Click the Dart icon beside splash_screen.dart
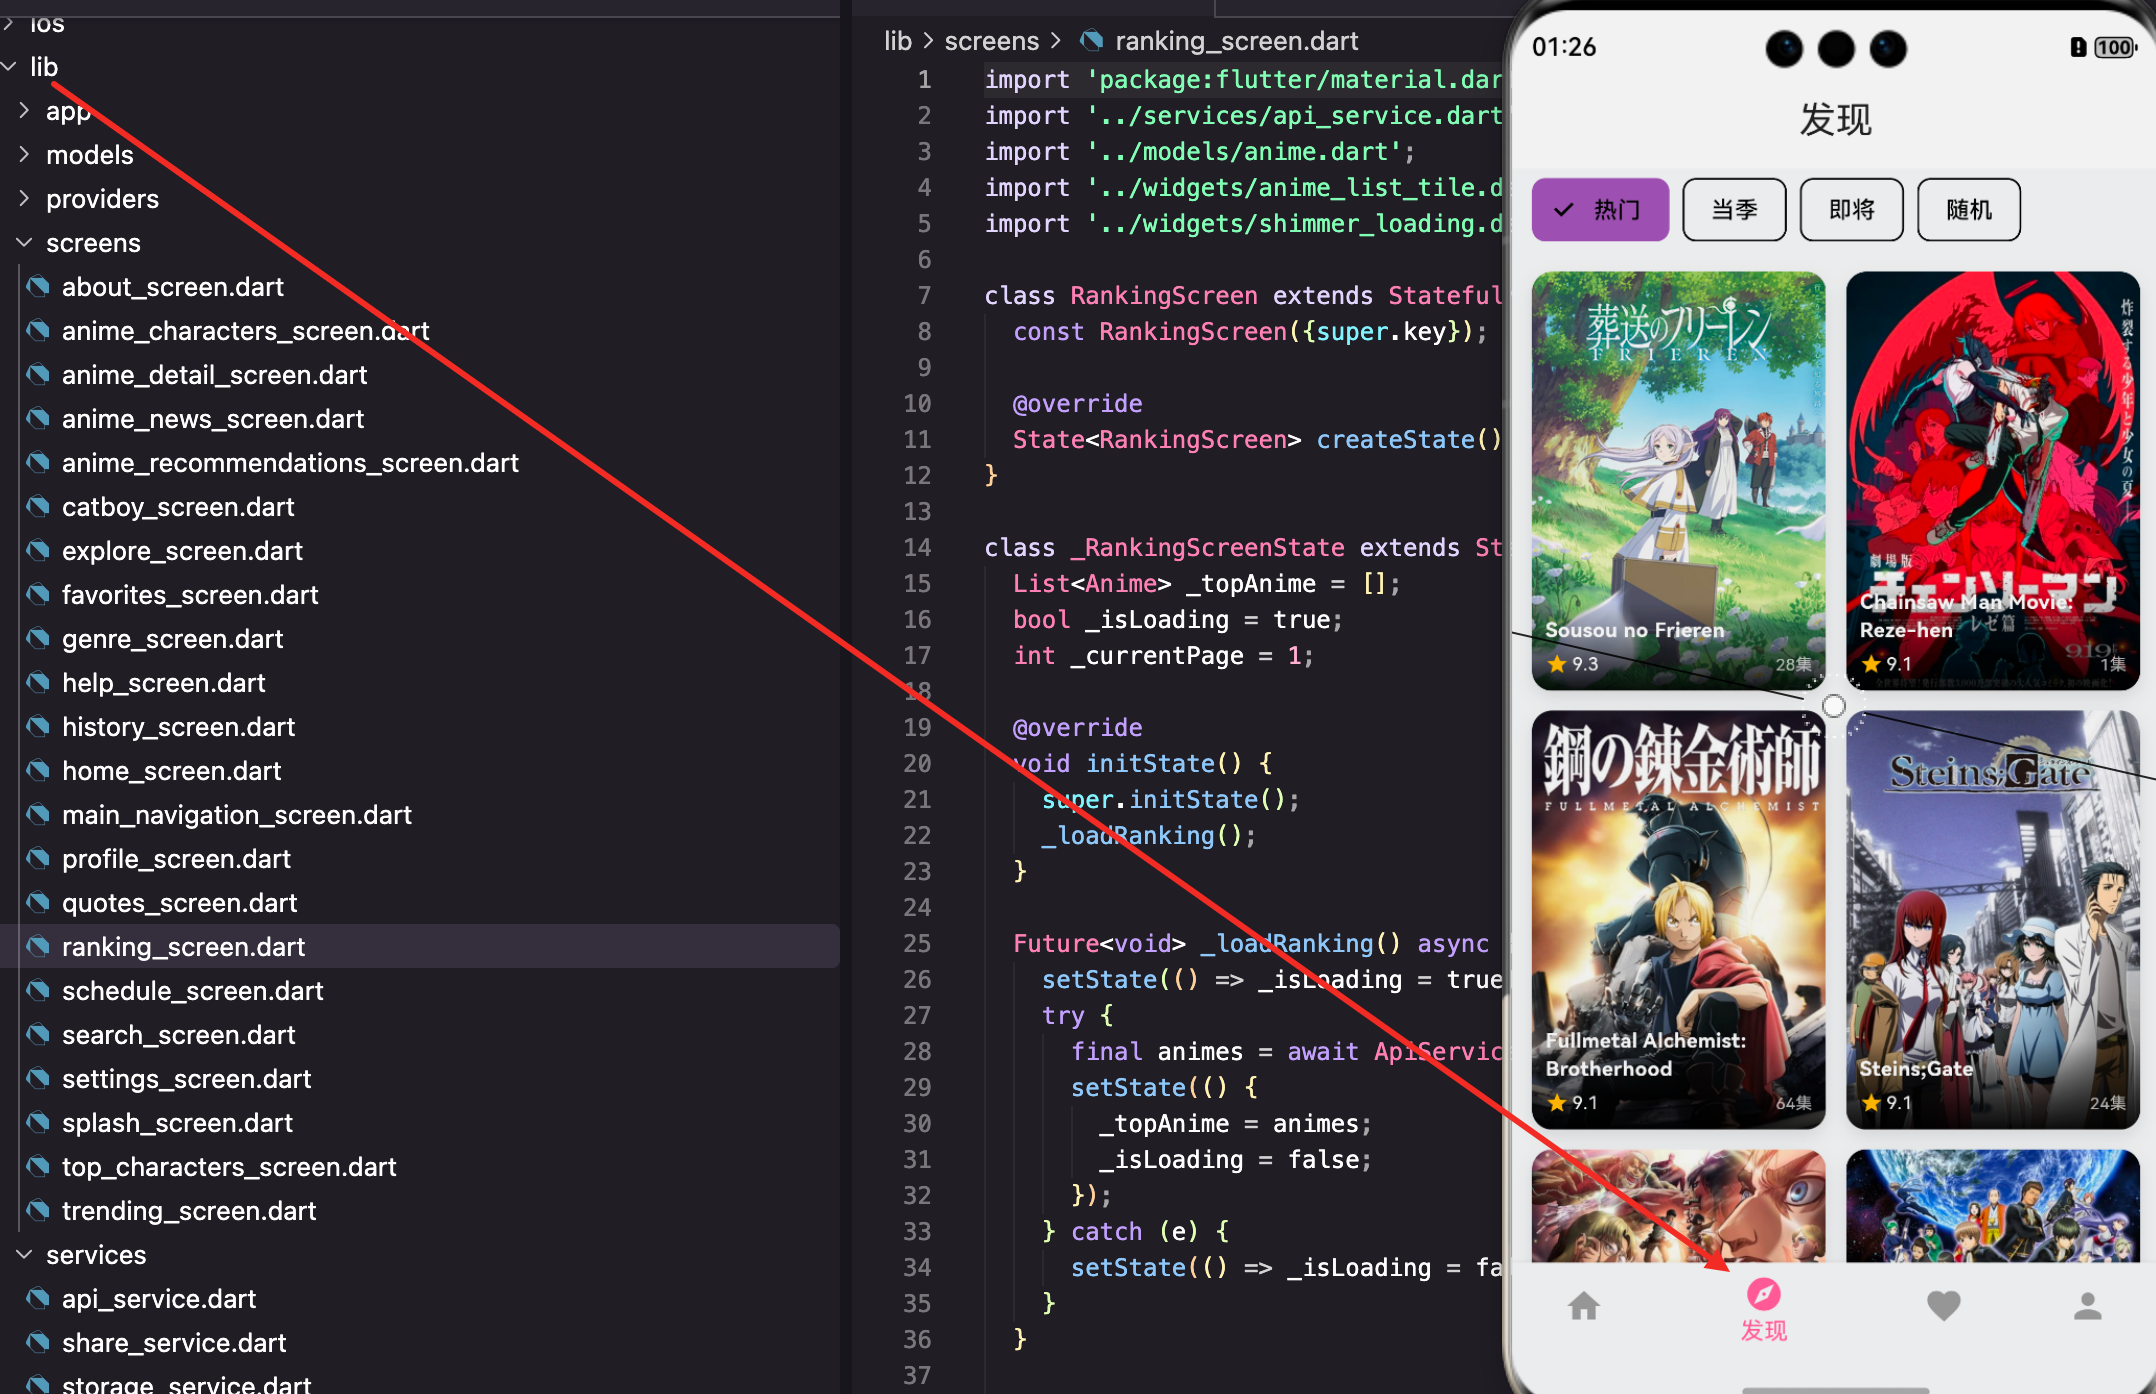Image resolution: width=2156 pixels, height=1394 pixels. click(38, 1123)
